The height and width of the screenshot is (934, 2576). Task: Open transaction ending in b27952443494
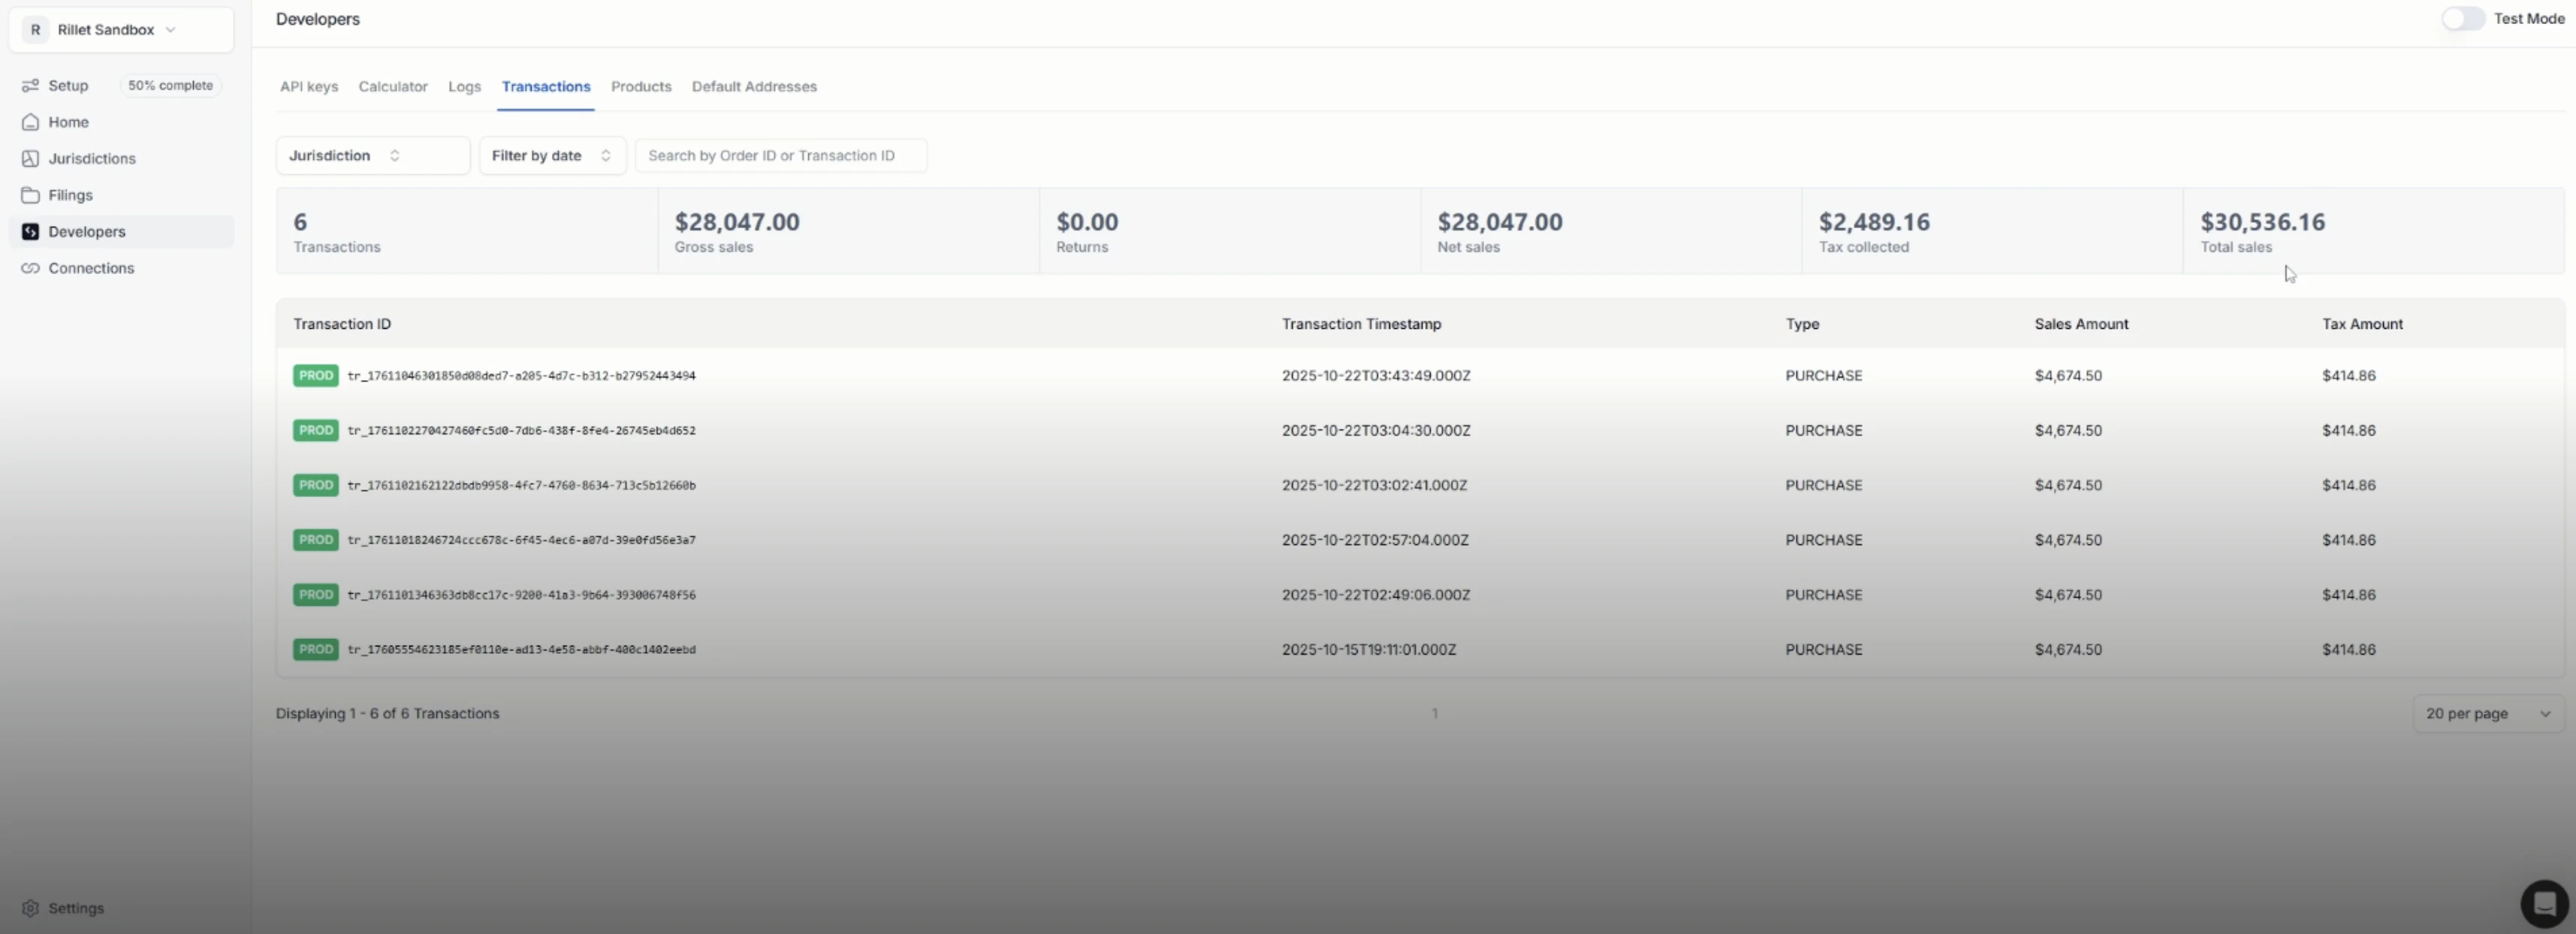[x=521, y=376]
